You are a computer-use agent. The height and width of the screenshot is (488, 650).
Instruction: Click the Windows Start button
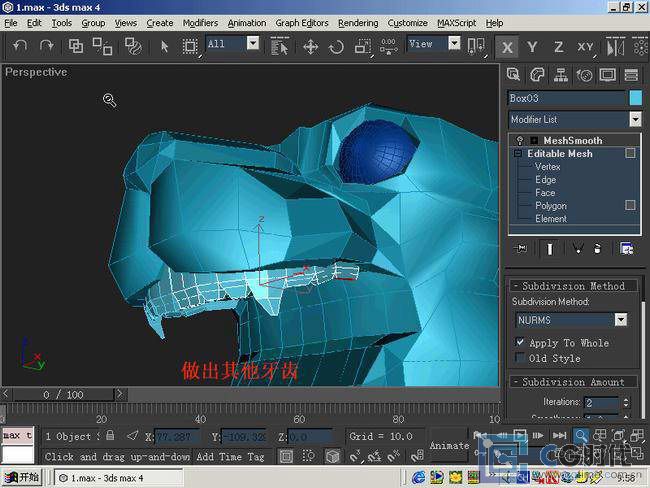[x=22, y=478]
